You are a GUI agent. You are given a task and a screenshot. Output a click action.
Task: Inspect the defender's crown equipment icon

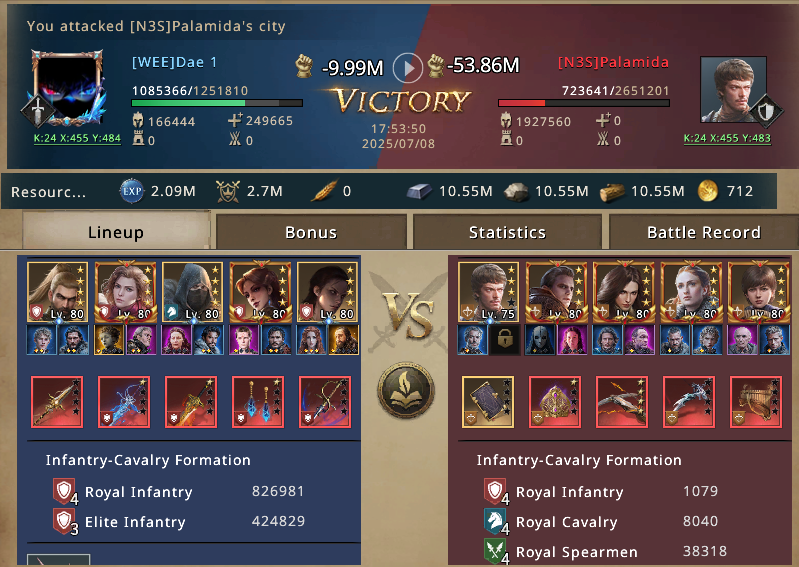click(x=555, y=402)
